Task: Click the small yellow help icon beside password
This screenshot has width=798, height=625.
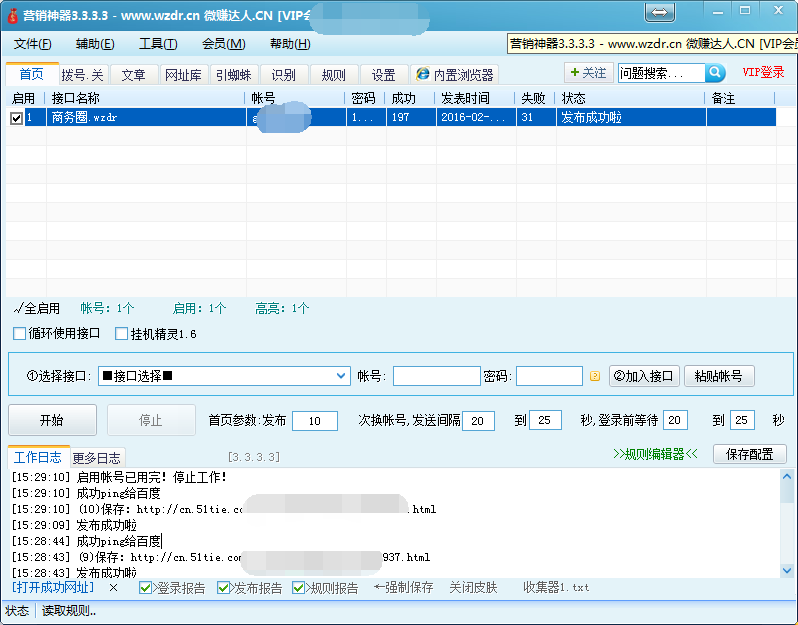Action: click(594, 377)
